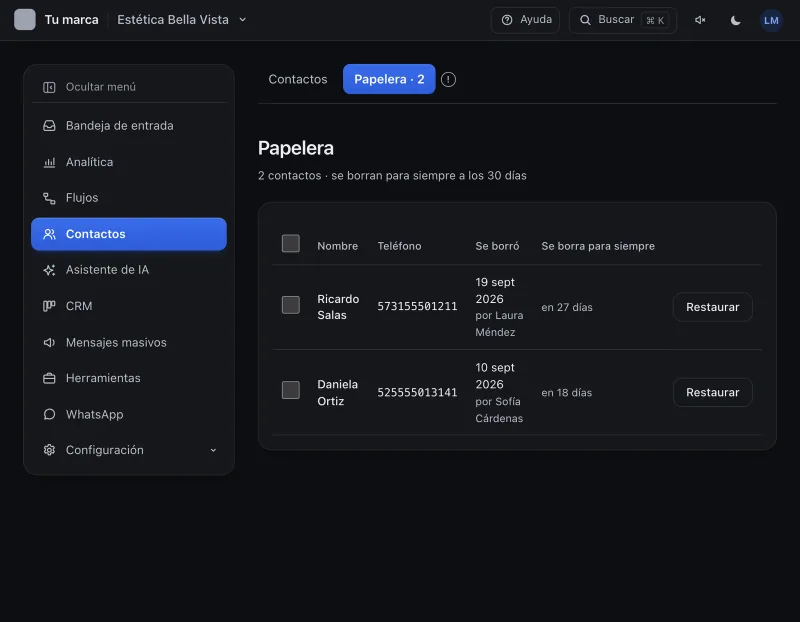Click the Contactos people icon in sidebar
This screenshot has height=622, width=800.
coord(49,234)
